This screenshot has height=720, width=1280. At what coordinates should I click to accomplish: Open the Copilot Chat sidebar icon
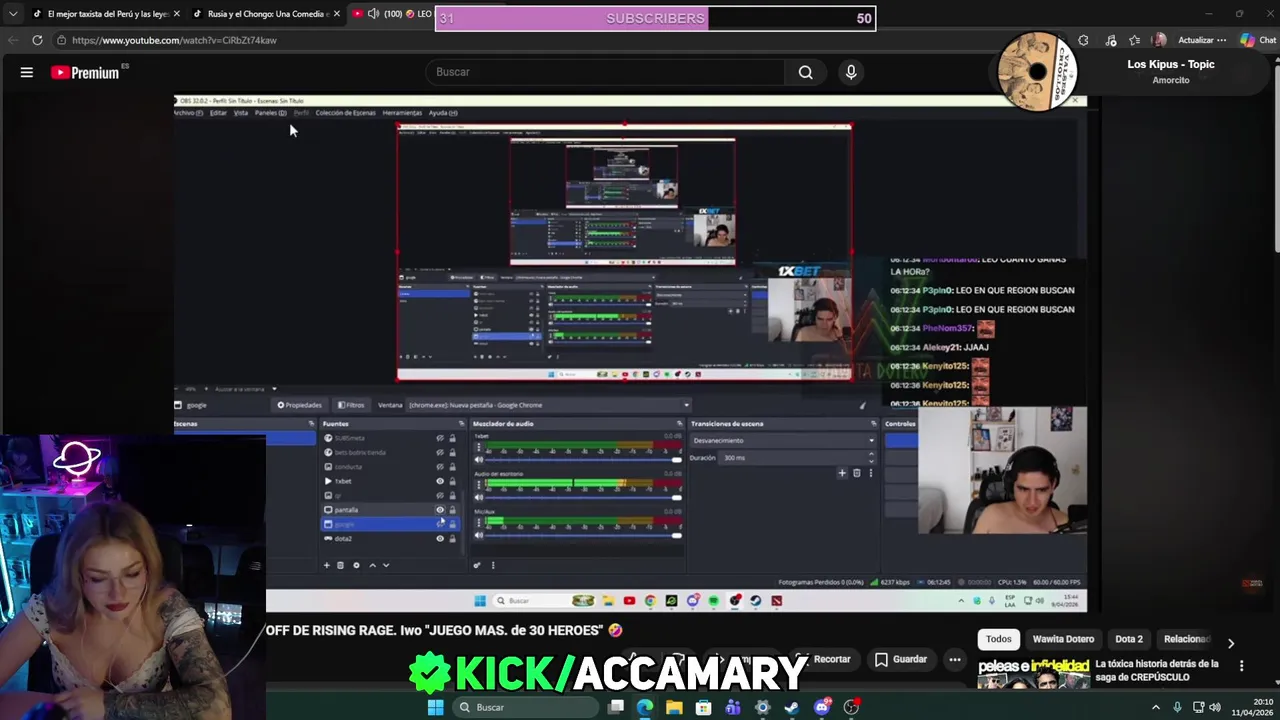(x=1258, y=40)
